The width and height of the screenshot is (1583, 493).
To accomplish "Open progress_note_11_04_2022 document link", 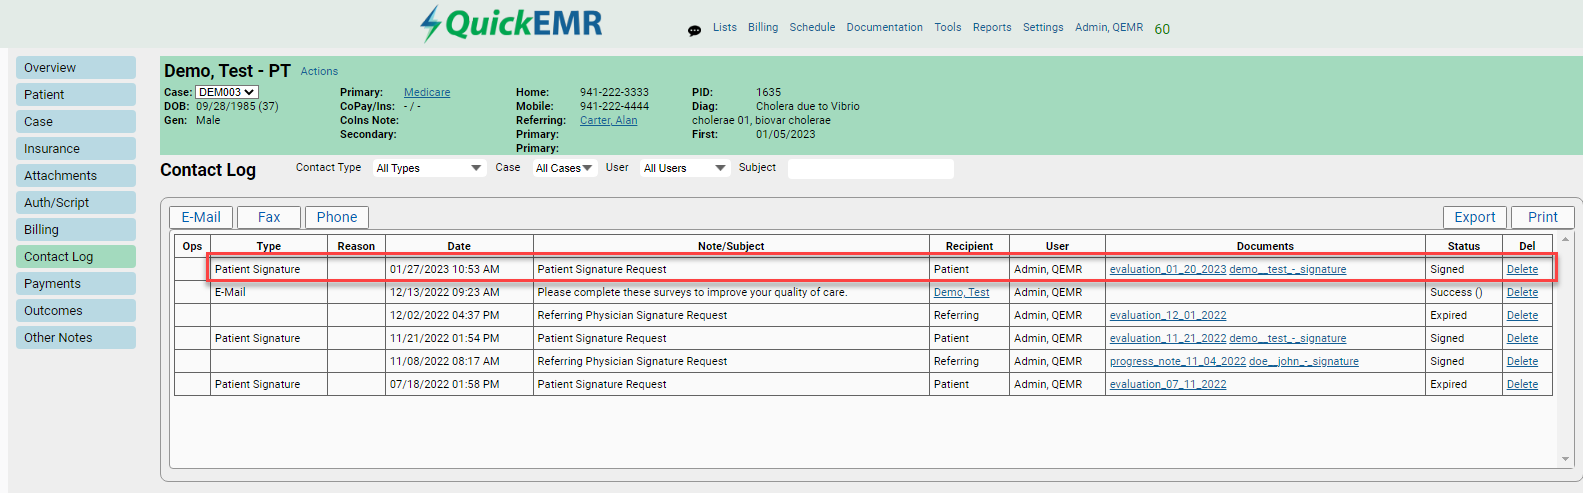I will [x=1178, y=361].
